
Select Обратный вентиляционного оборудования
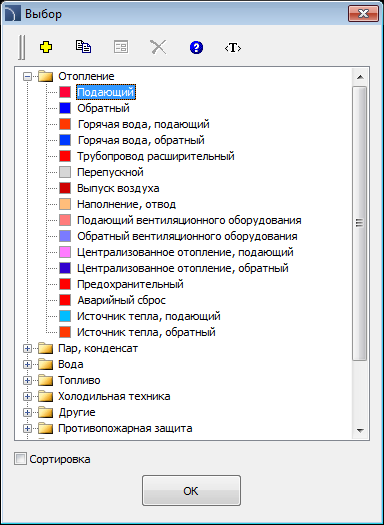coord(187,236)
